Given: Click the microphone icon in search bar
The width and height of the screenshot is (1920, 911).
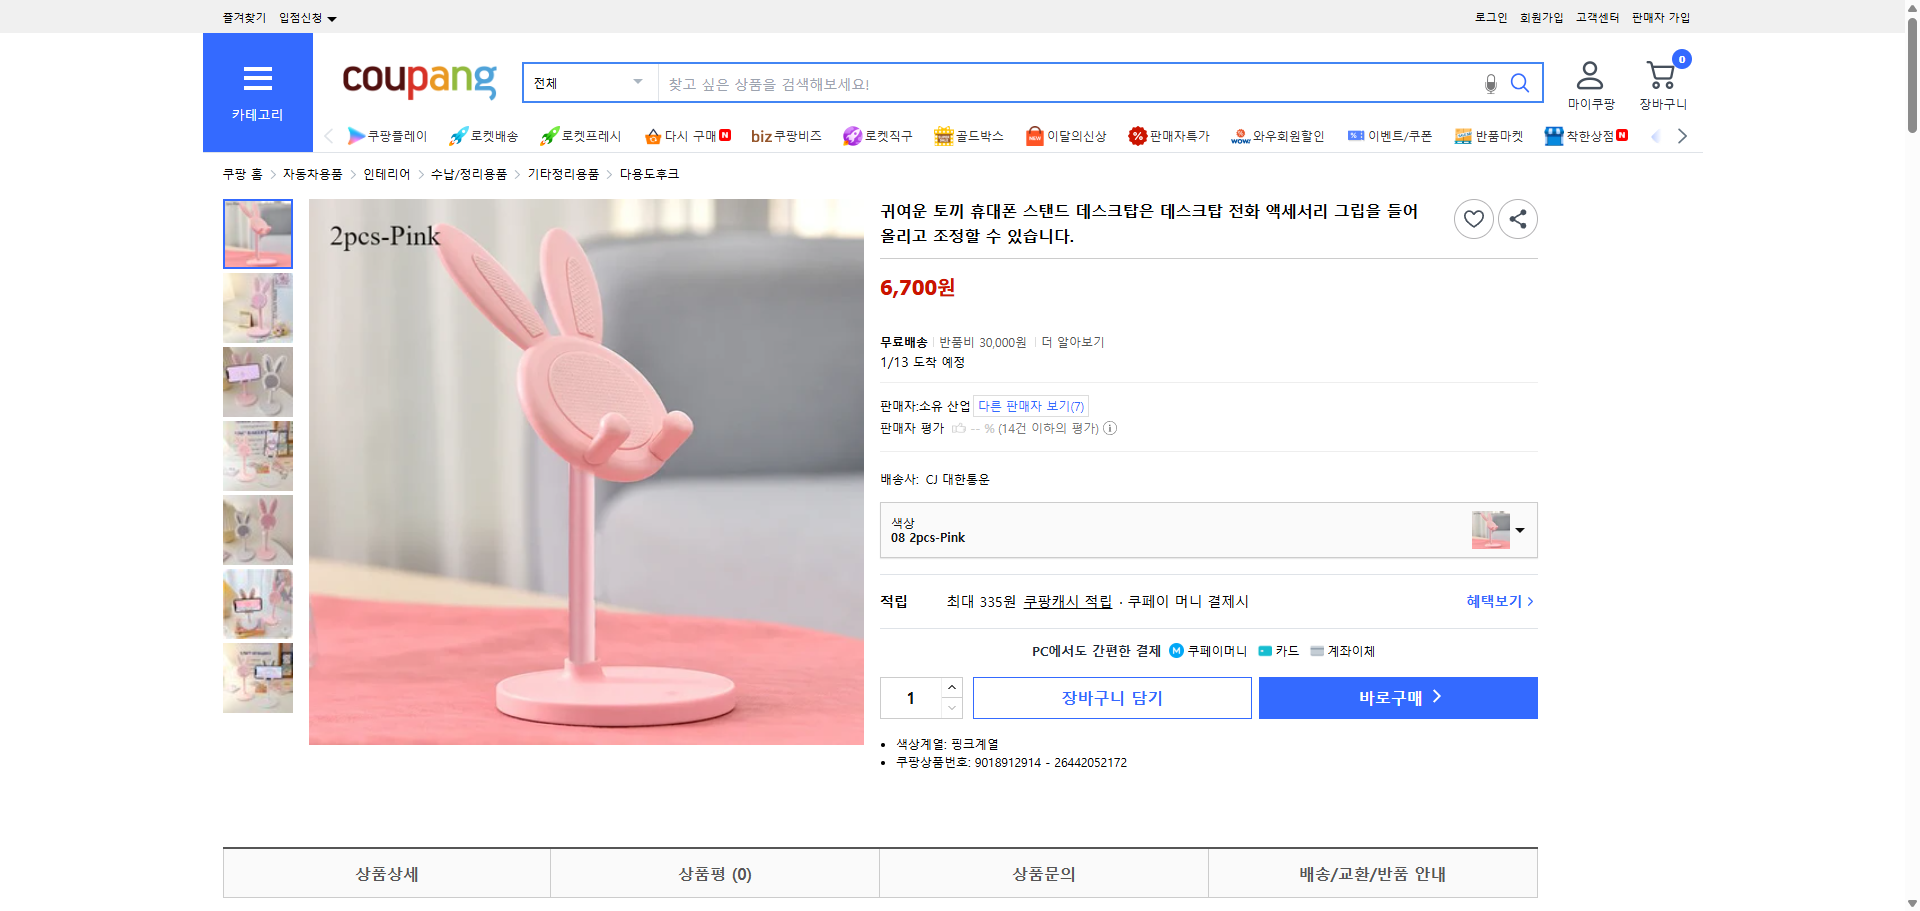Looking at the screenshot, I should pyautogui.click(x=1489, y=83).
